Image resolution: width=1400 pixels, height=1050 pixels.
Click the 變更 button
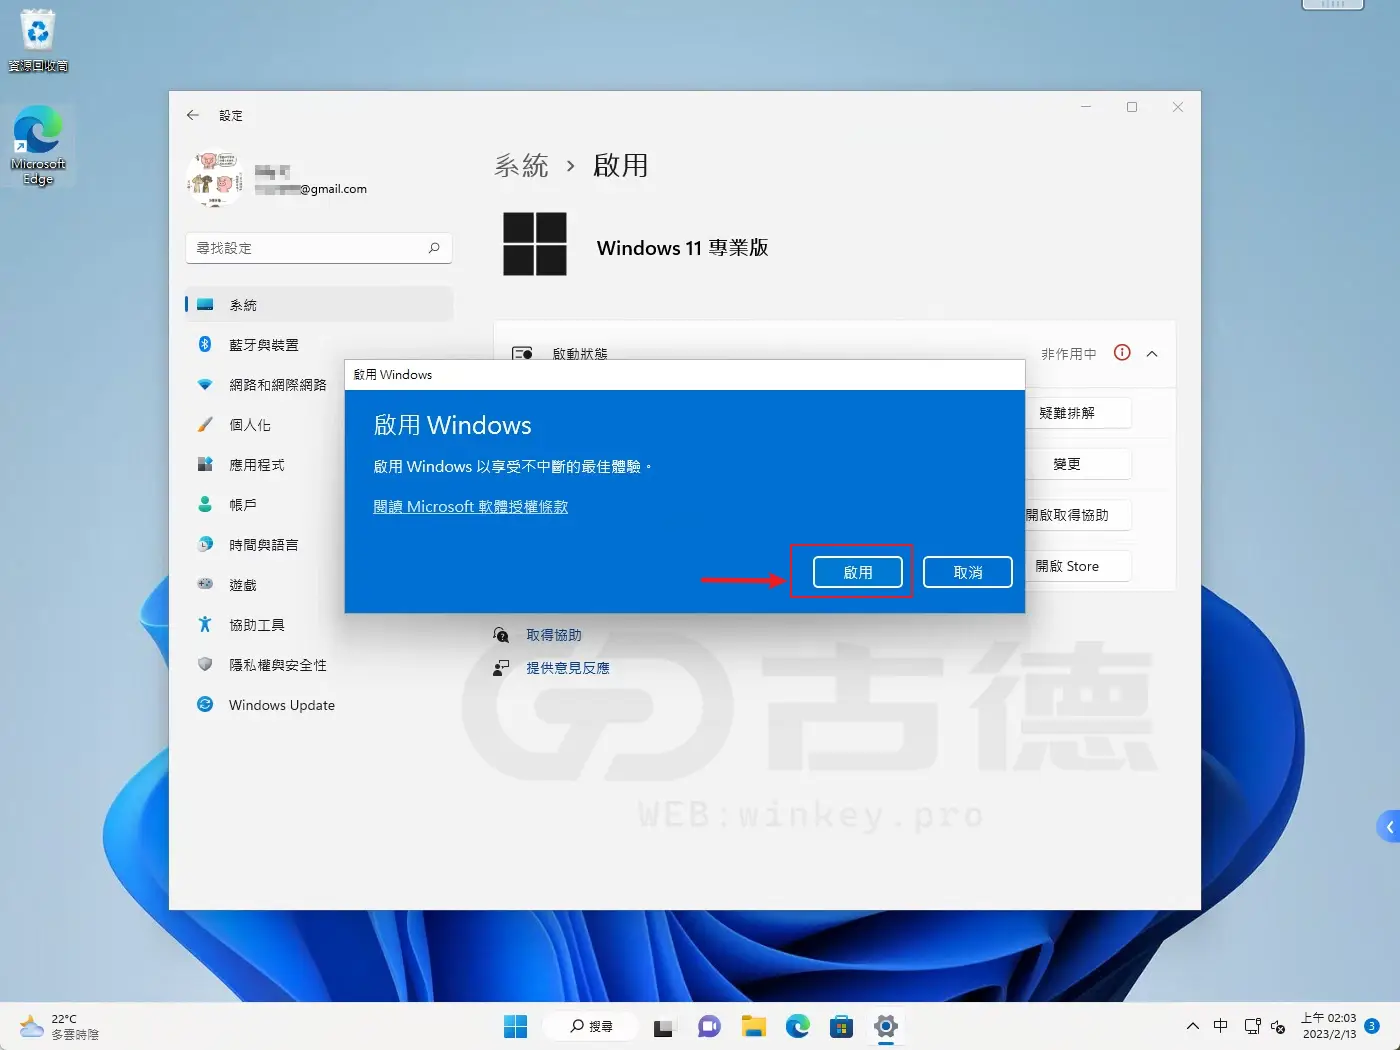pos(1078,464)
